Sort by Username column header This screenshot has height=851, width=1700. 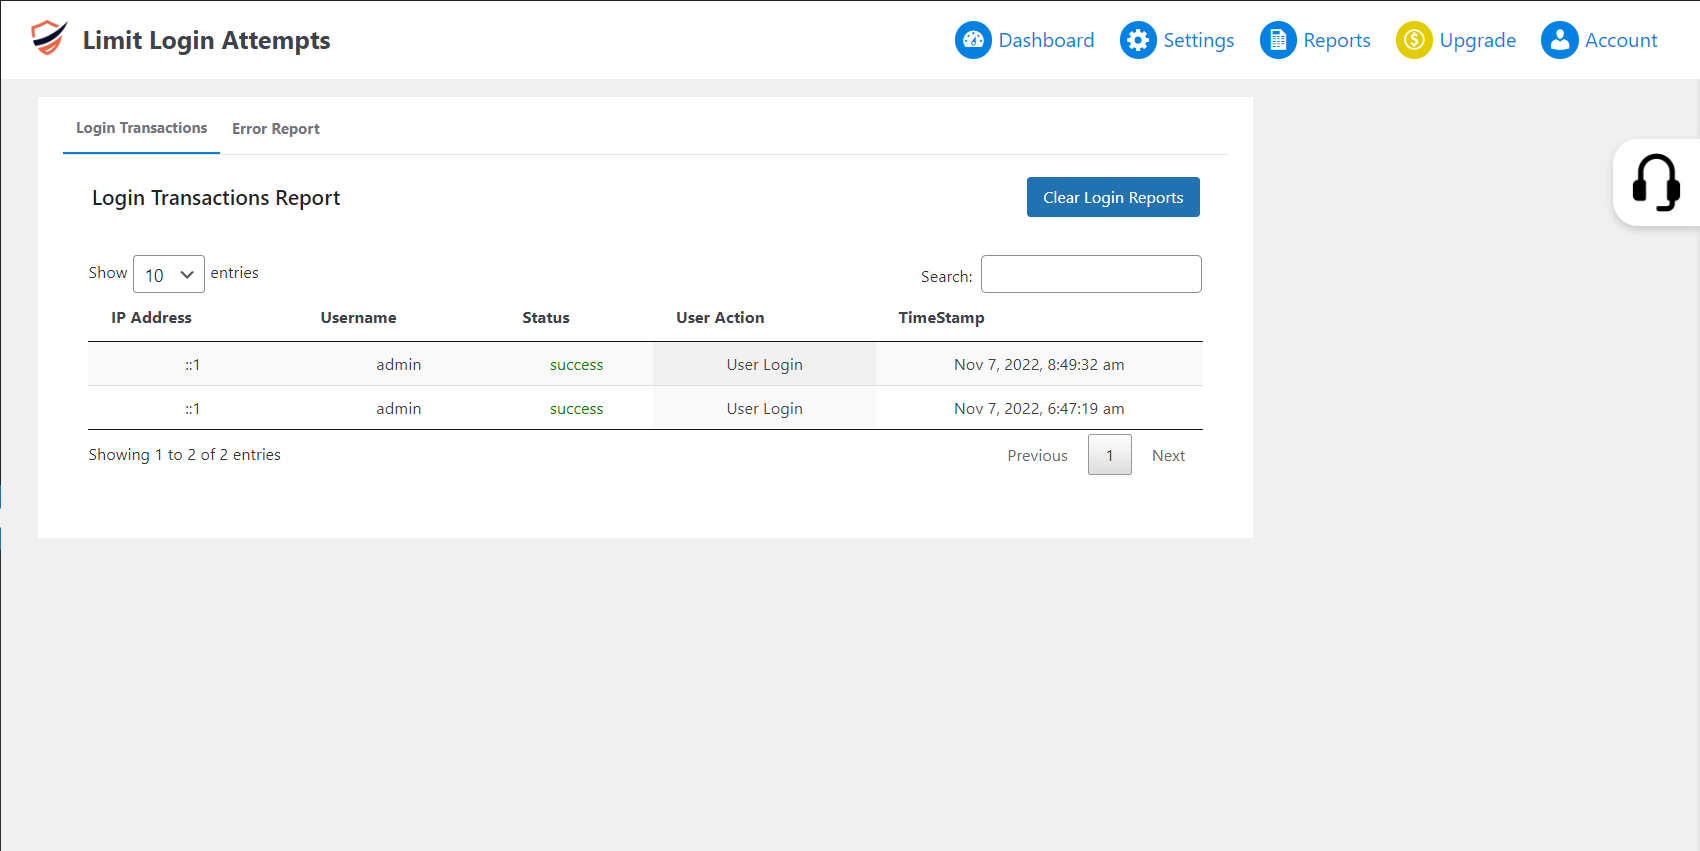[358, 317]
